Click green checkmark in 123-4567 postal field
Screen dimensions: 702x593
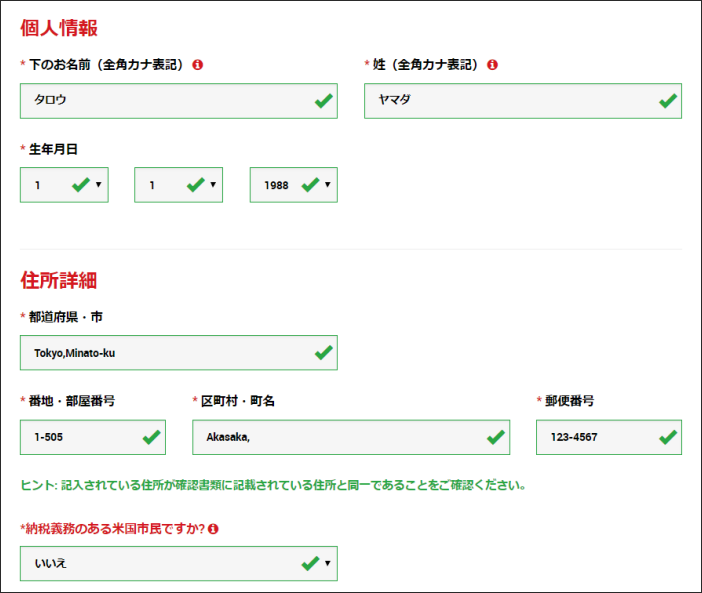pyautogui.click(x=668, y=437)
